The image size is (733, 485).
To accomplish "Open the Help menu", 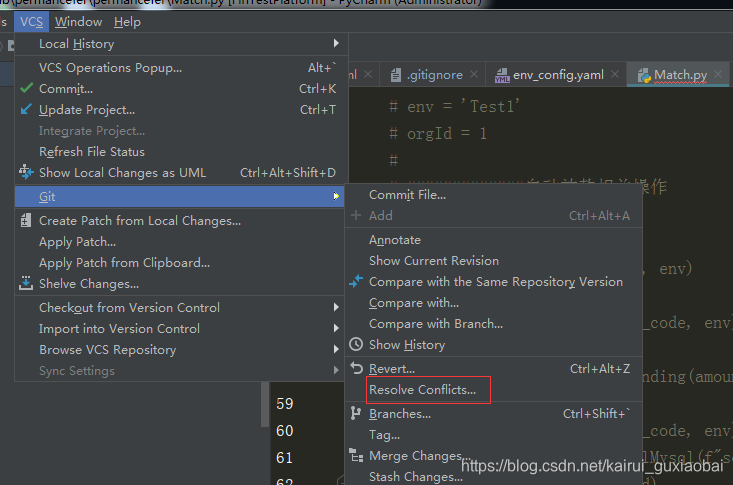I will tap(127, 22).
